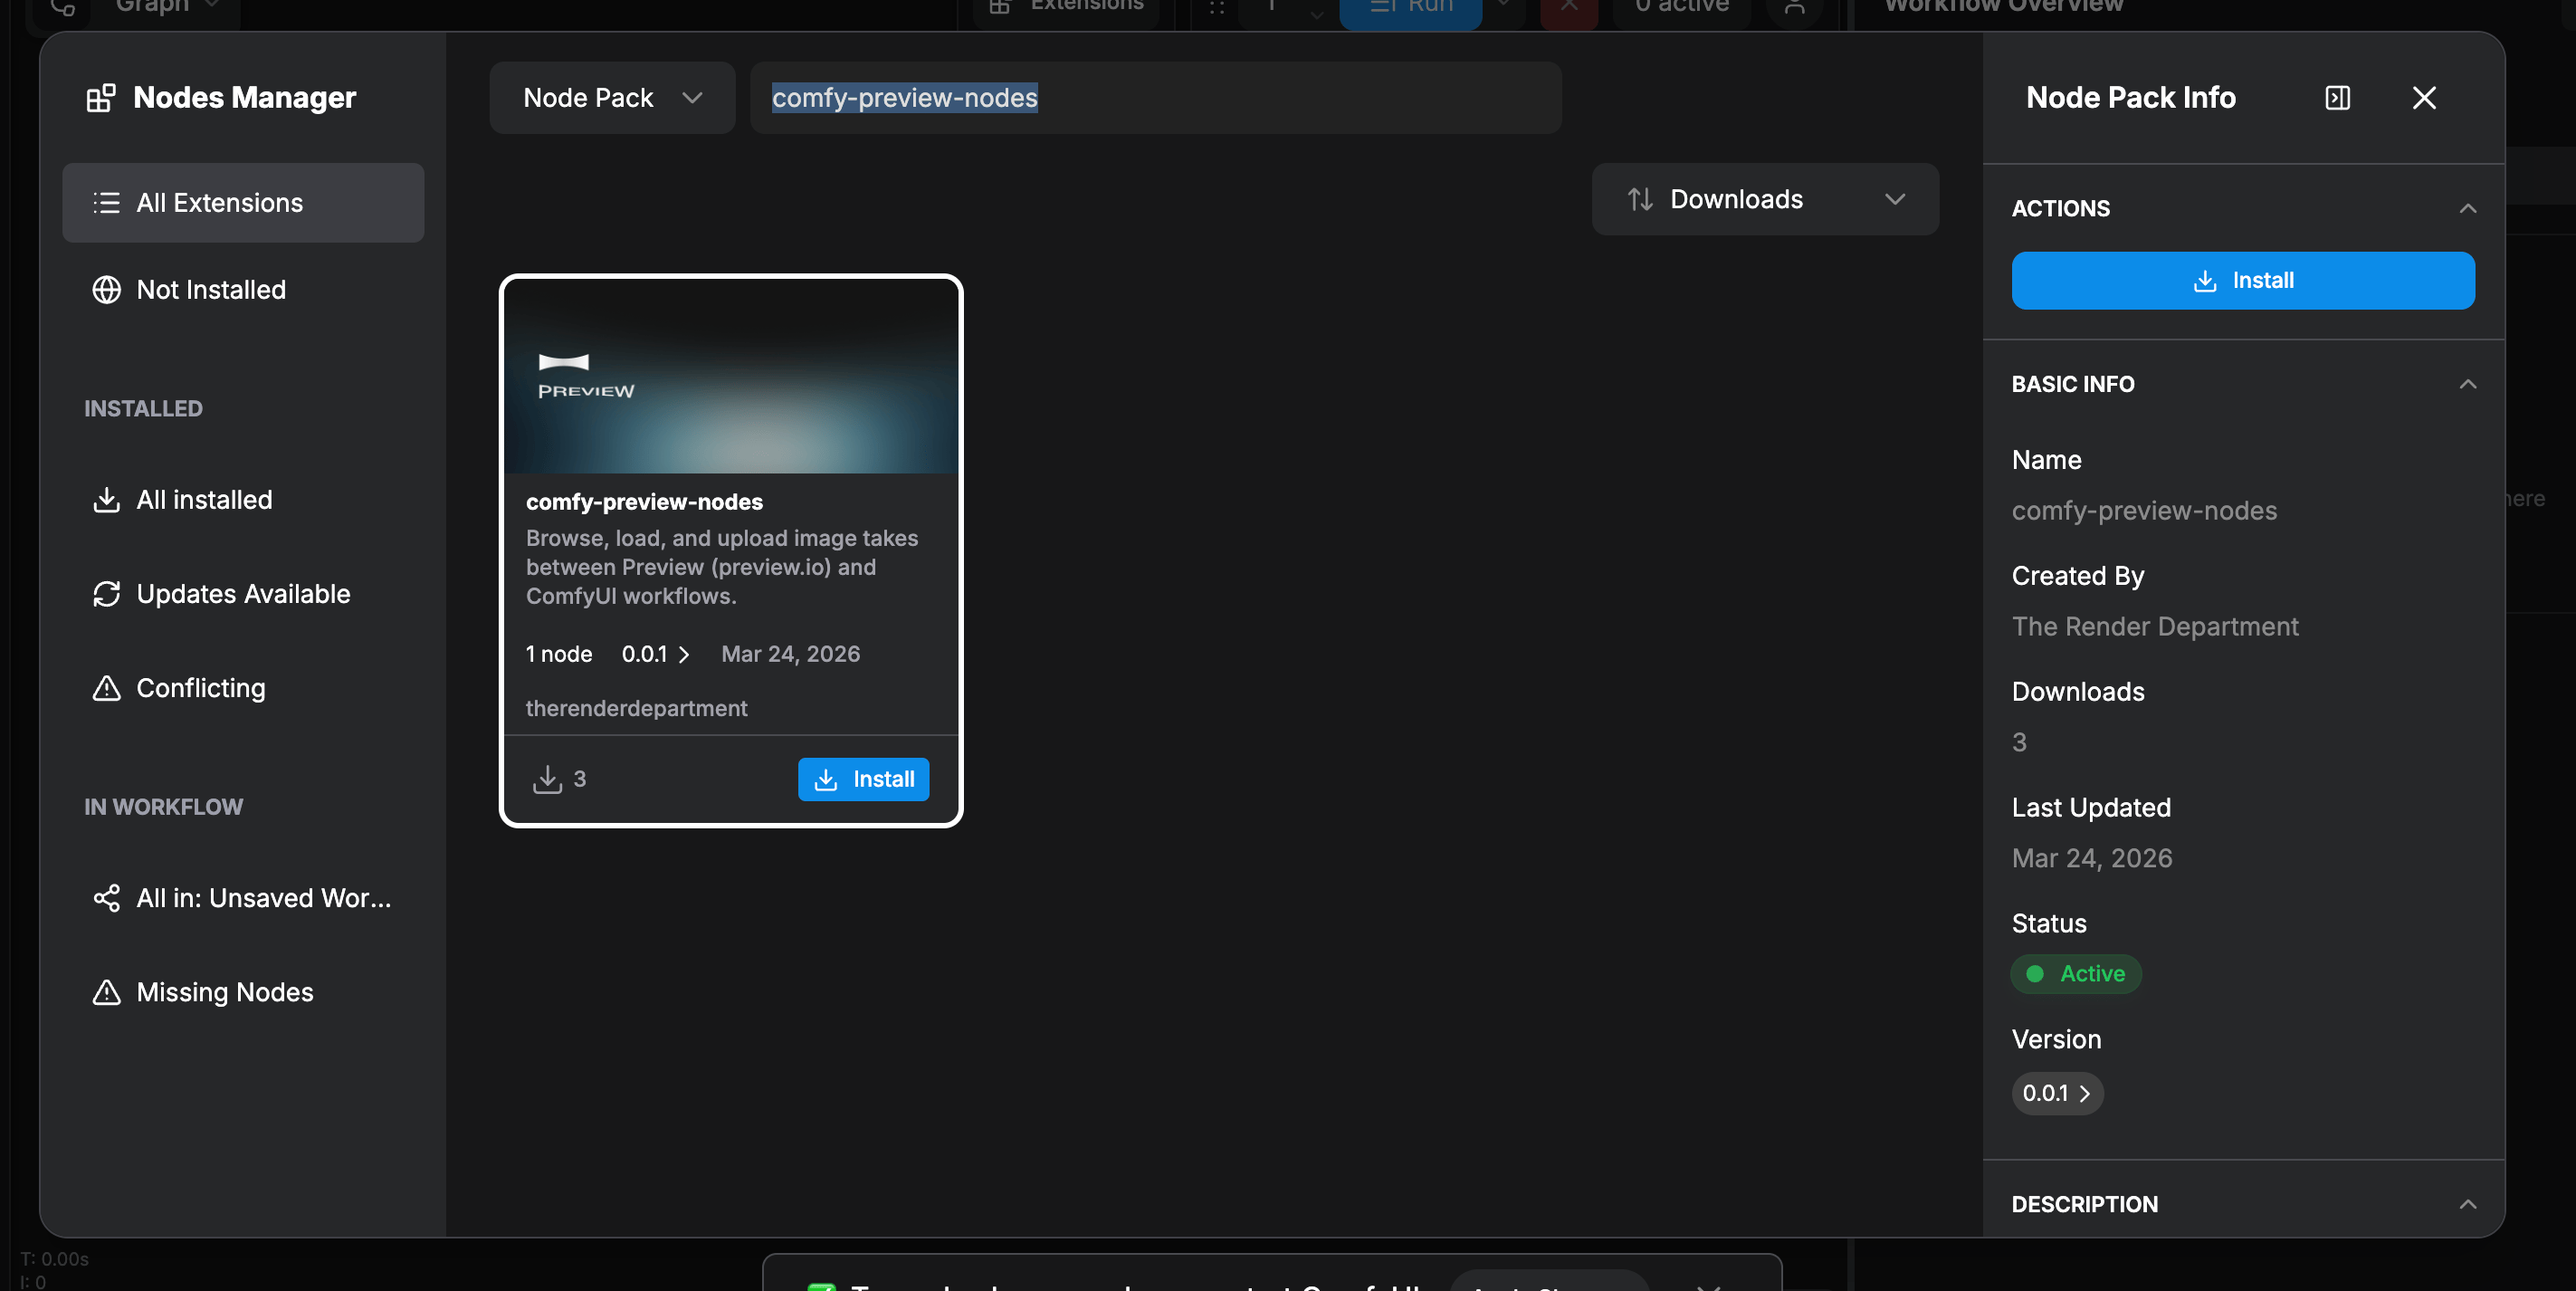
Task: Collapse the ACTIONS section
Action: tap(2467, 209)
